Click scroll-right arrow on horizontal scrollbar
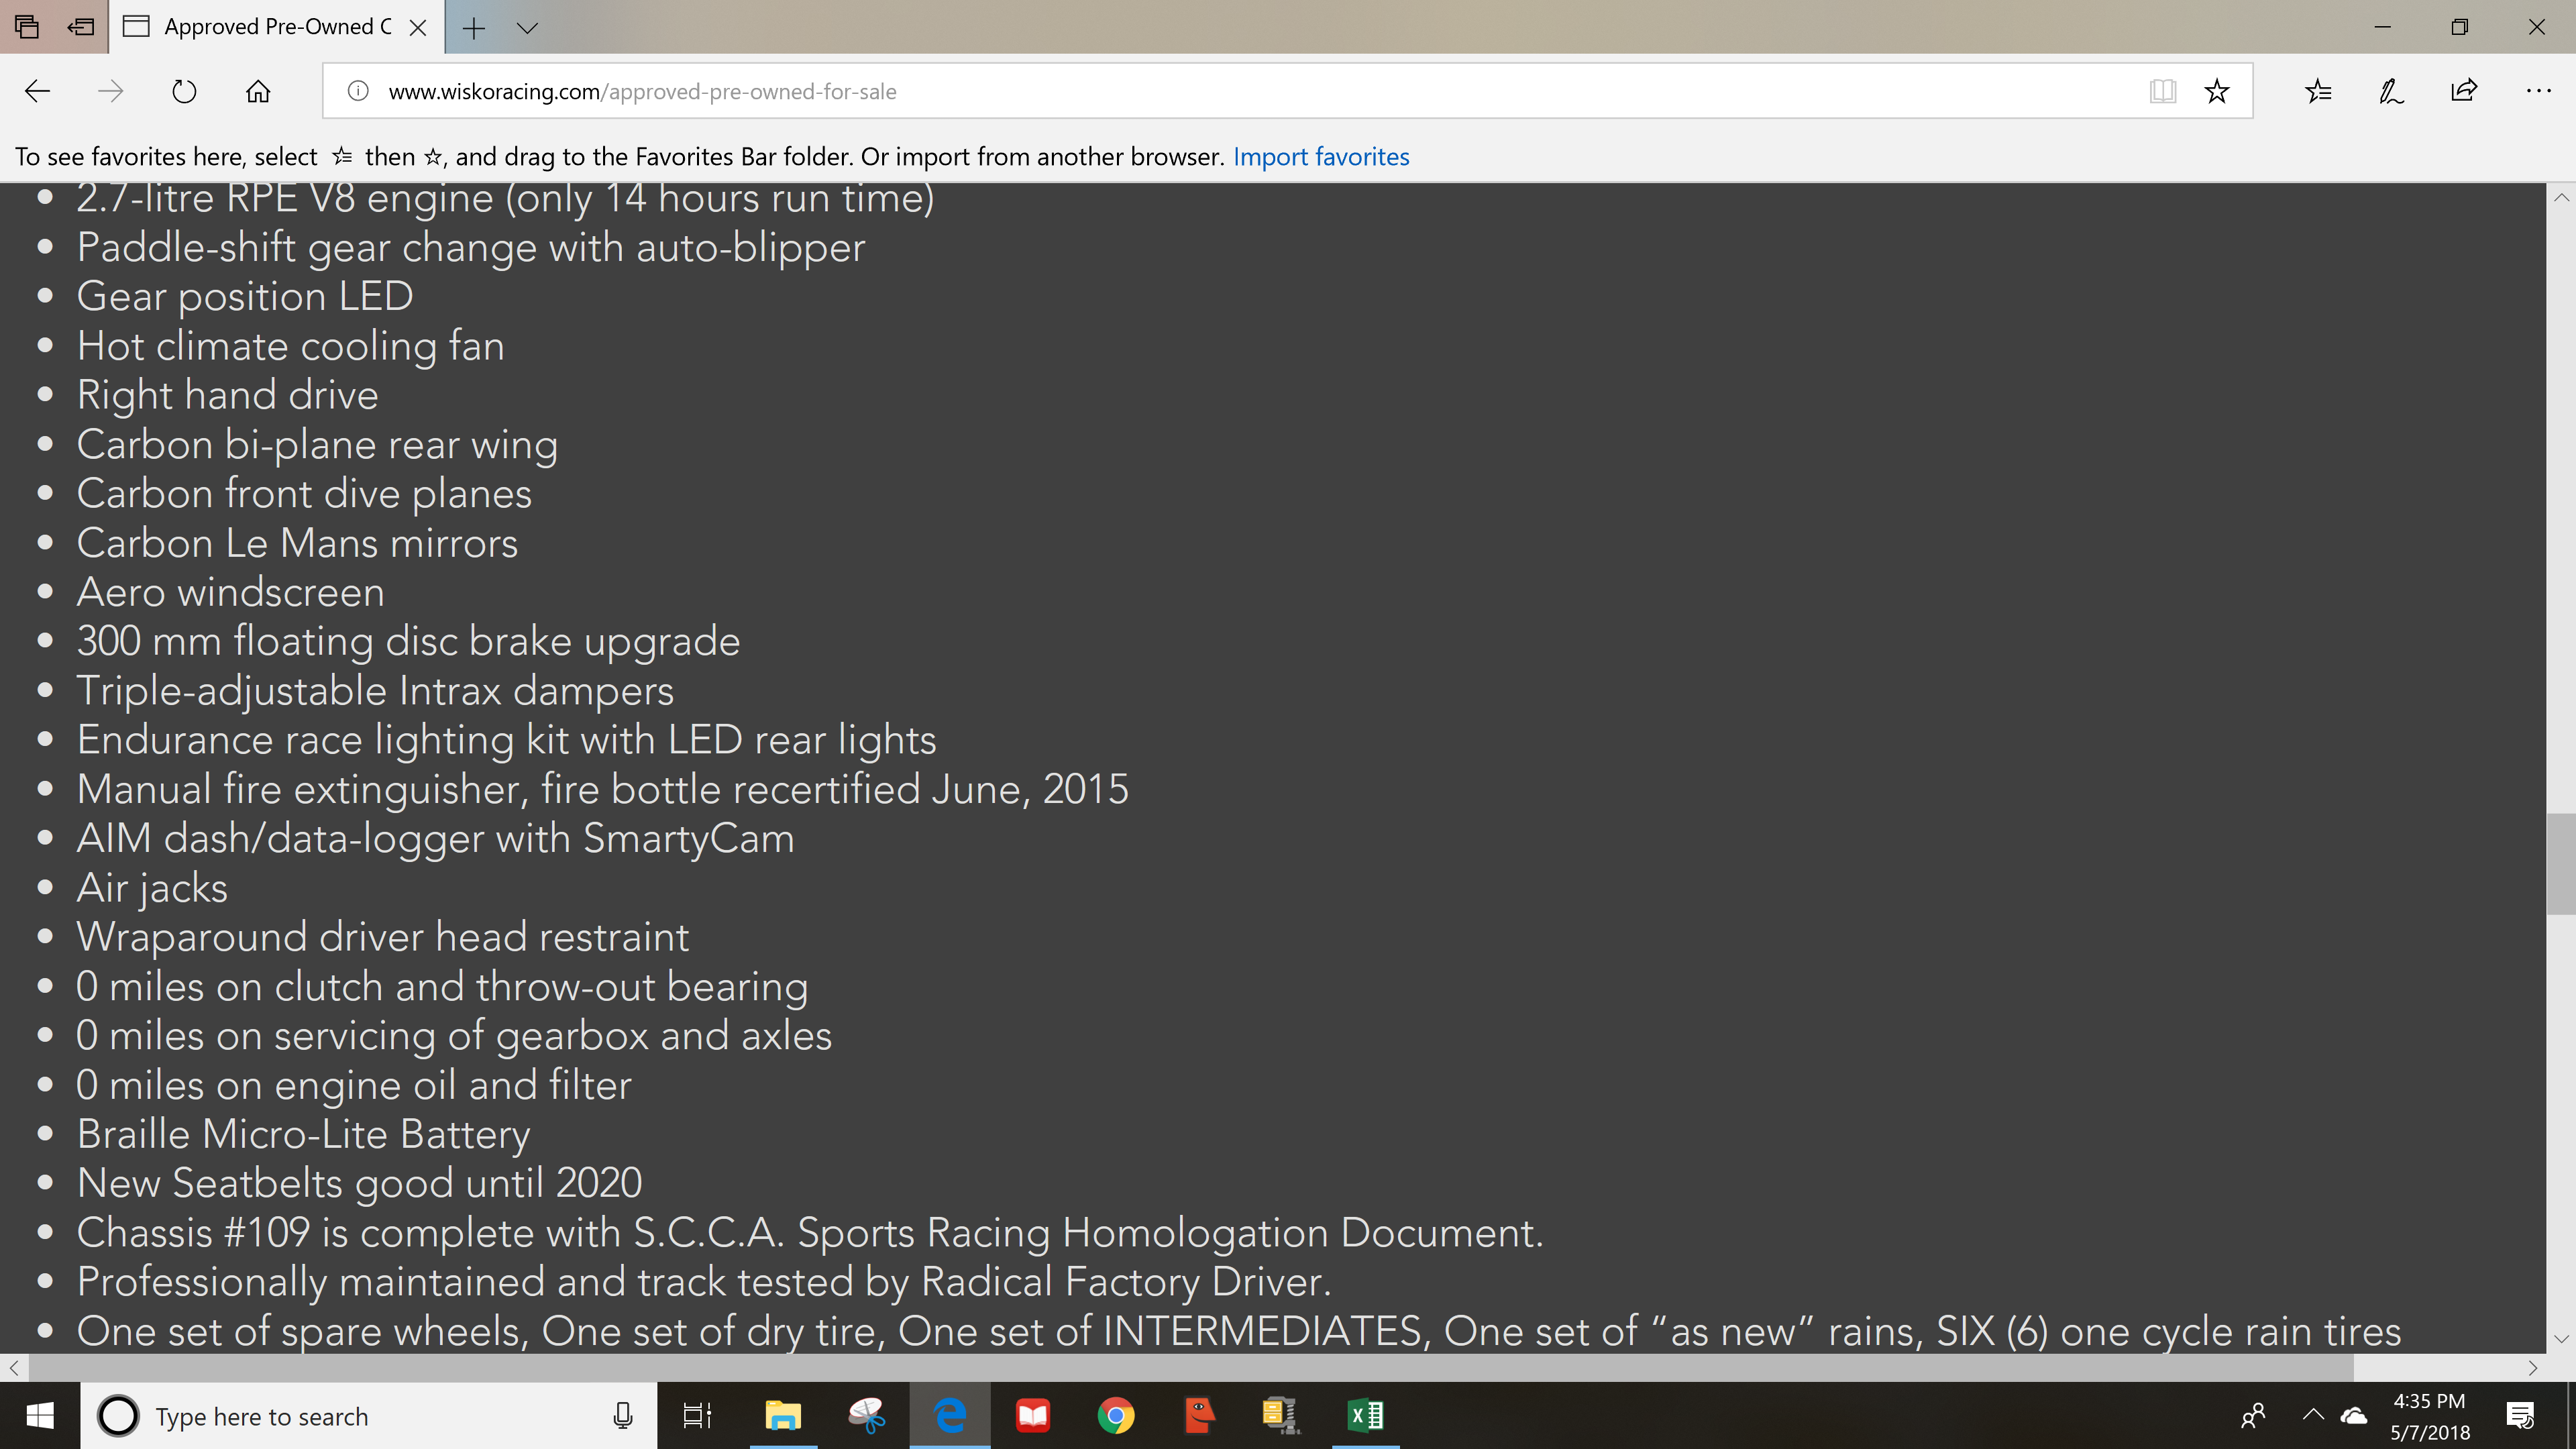 (x=2532, y=1367)
